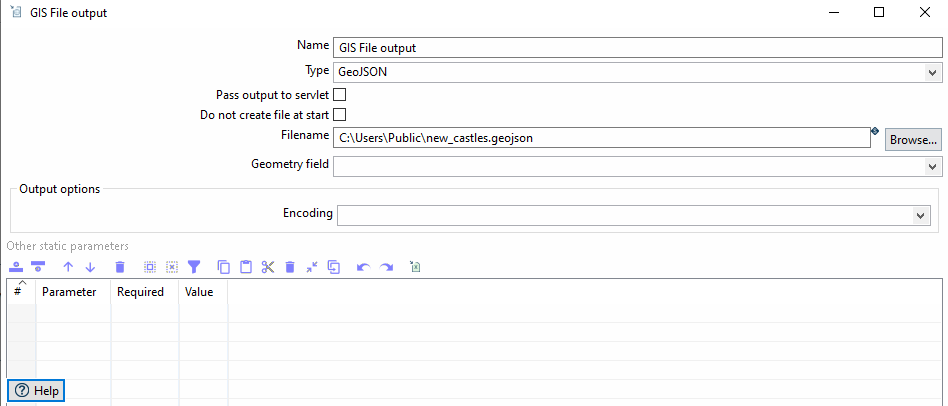Maximize the GIS File output window
The height and width of the screenshot is (406, 948).
(879, 12)
